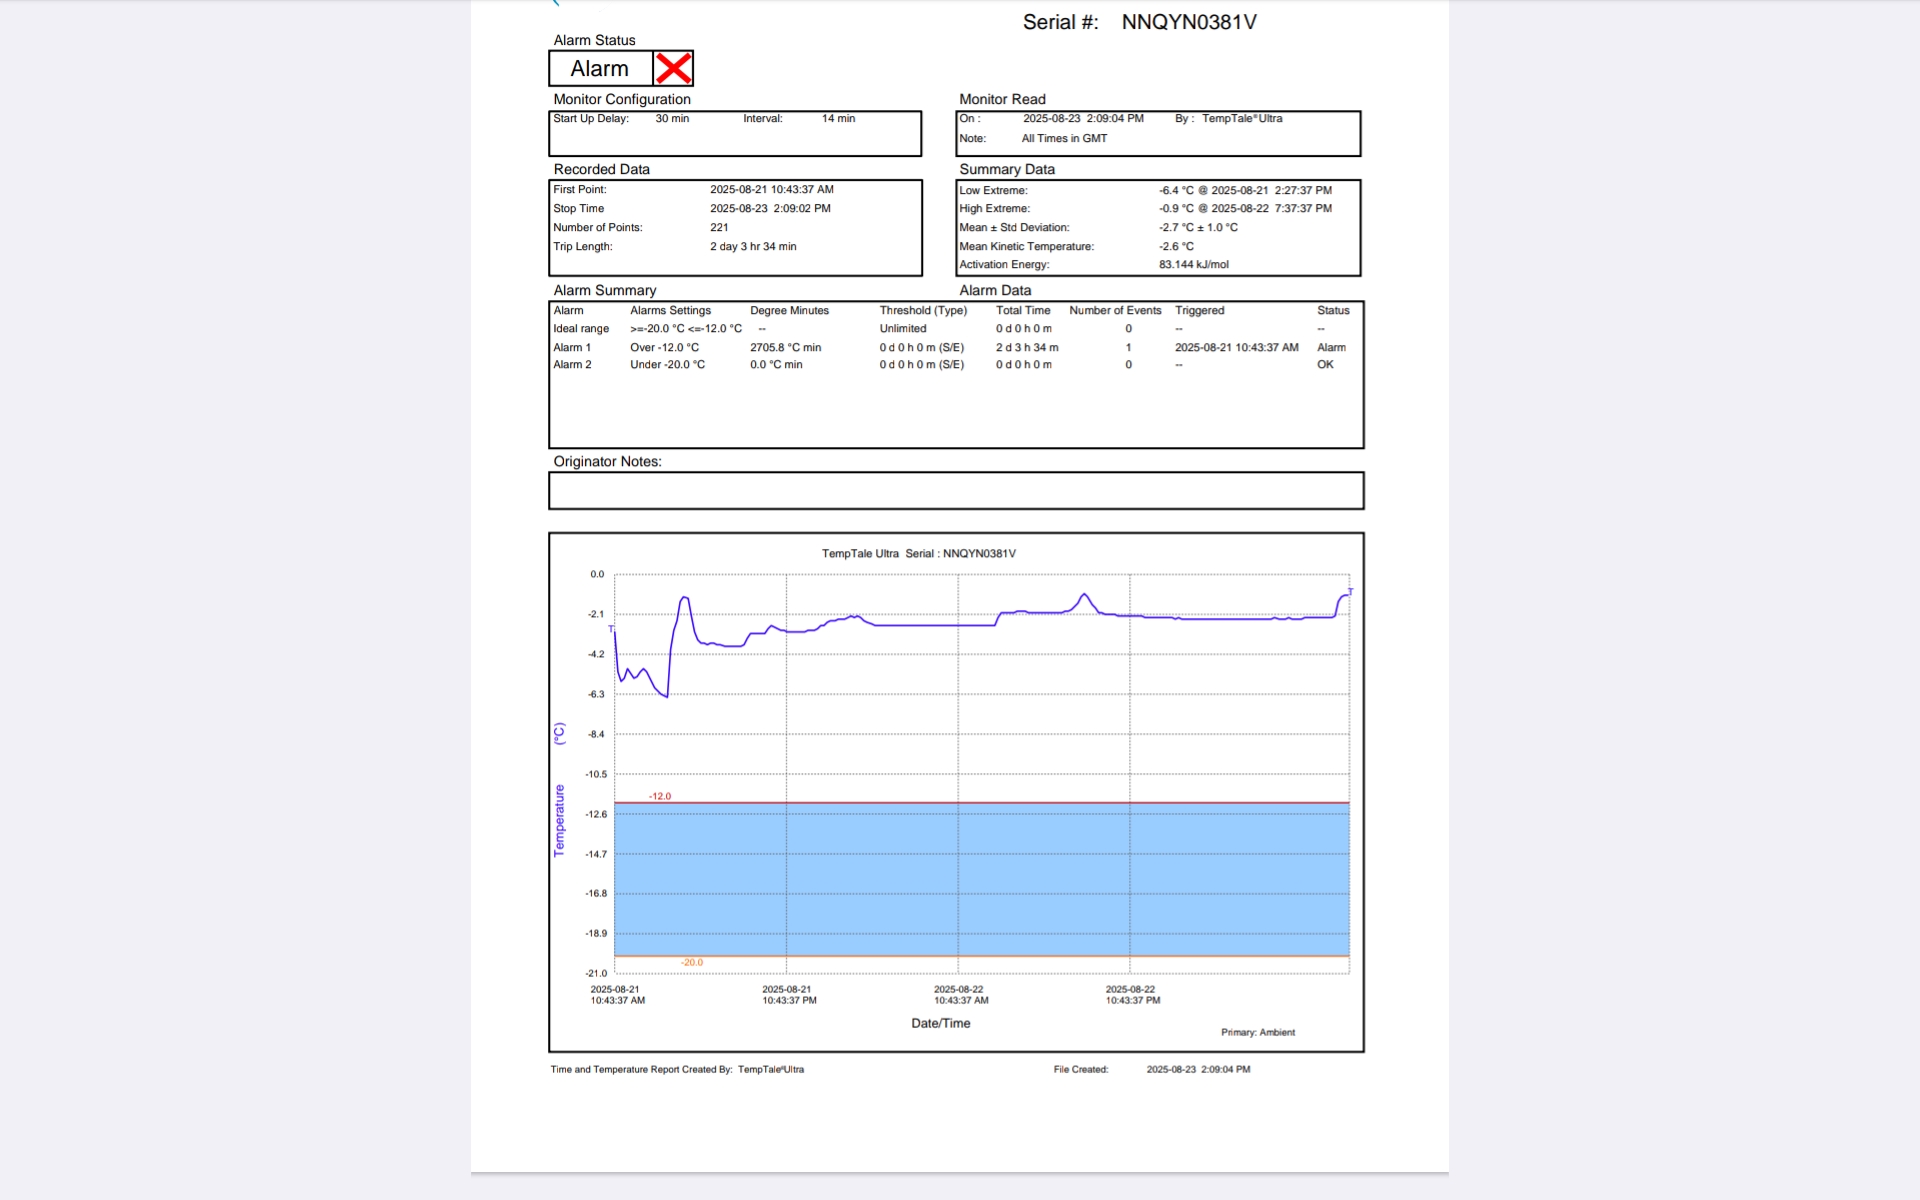Click the chart title TempTale Ultra Serial
1920x1200 pixels.
click(x=918, y=553)
